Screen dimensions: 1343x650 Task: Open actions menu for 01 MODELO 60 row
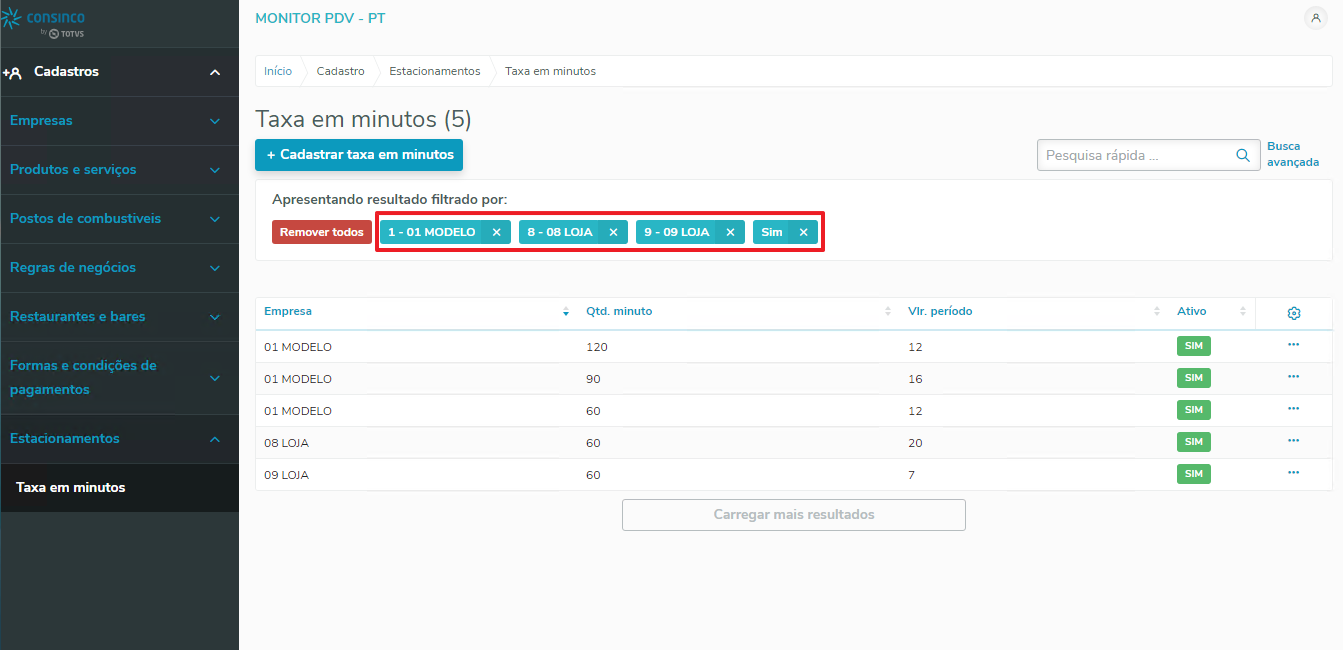pos(1293,408)
